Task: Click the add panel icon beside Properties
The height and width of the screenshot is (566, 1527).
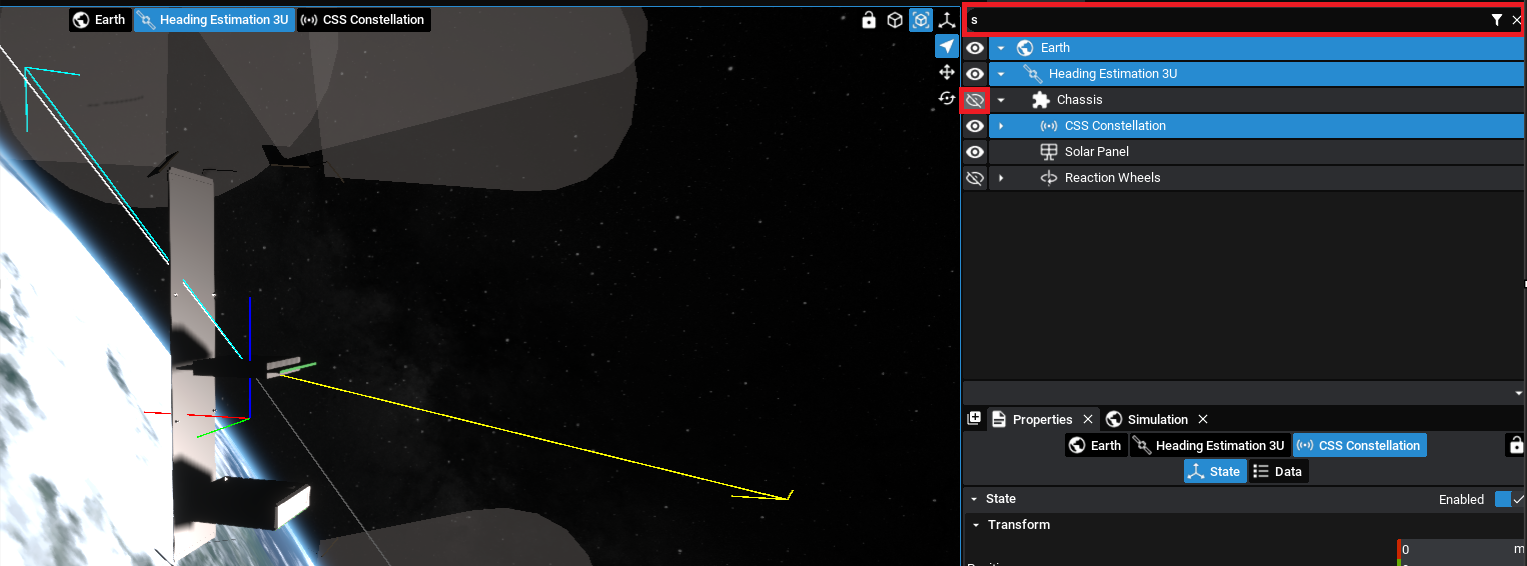Action: tap(974, 419)
